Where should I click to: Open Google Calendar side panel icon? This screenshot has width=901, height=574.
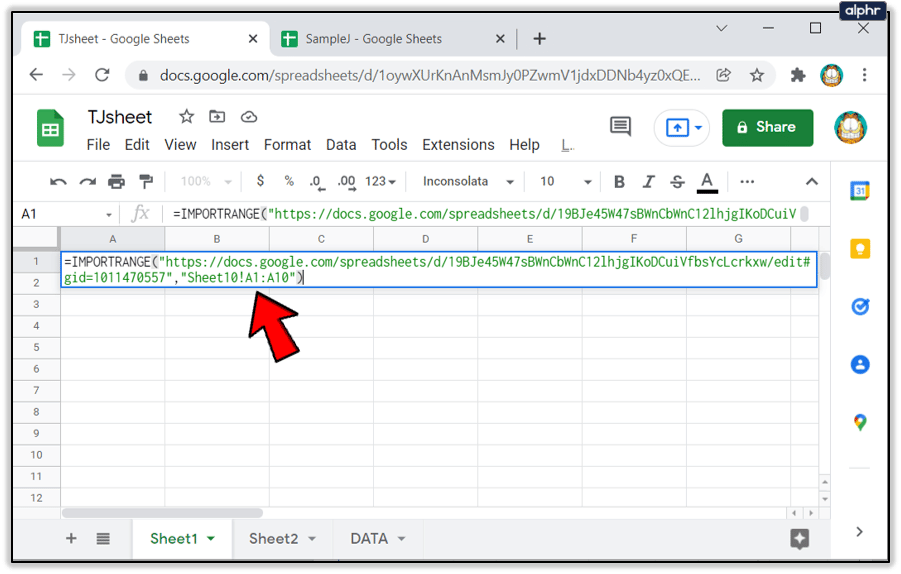click(860, 191)
